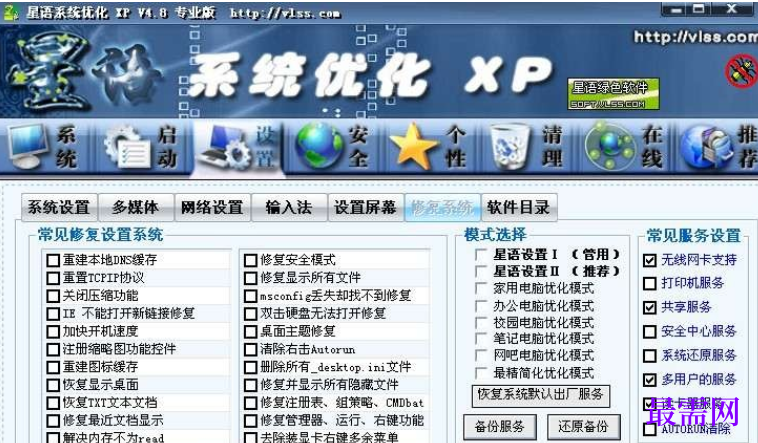Switch to the 多媒体 tab
The image size is (758, 443).
pos(135,207)
